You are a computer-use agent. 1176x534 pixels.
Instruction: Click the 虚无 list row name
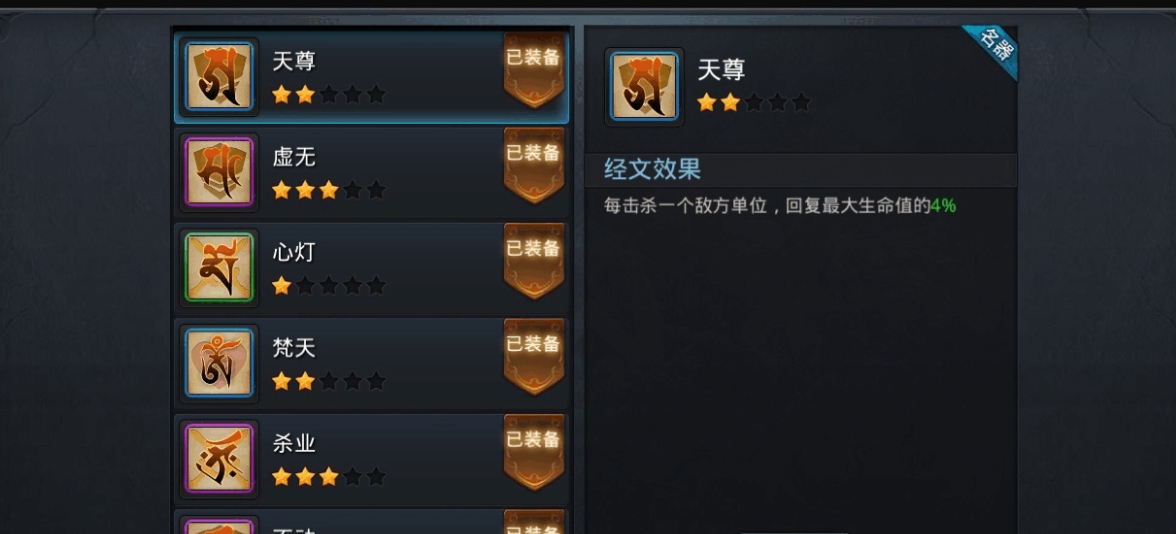point(294,157)
